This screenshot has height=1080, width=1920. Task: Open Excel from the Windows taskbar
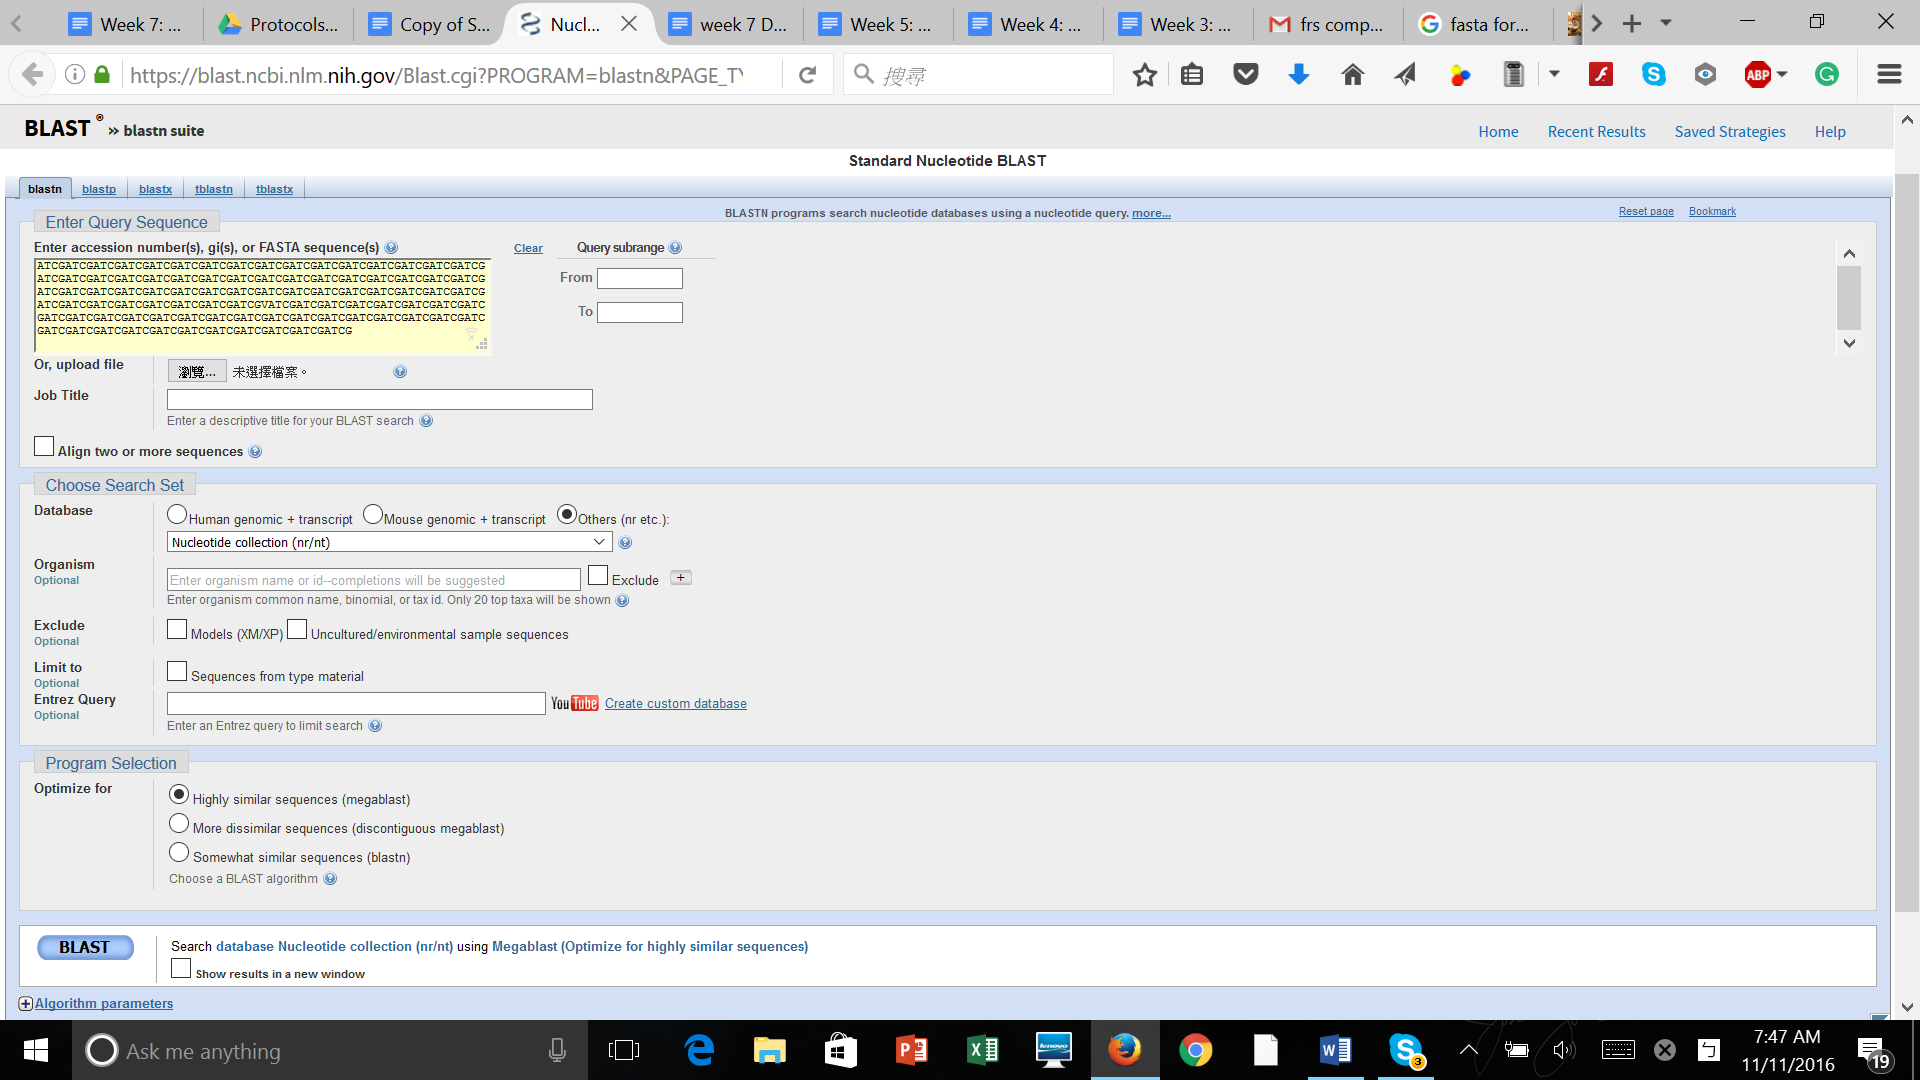click(x=982, y=1050)
